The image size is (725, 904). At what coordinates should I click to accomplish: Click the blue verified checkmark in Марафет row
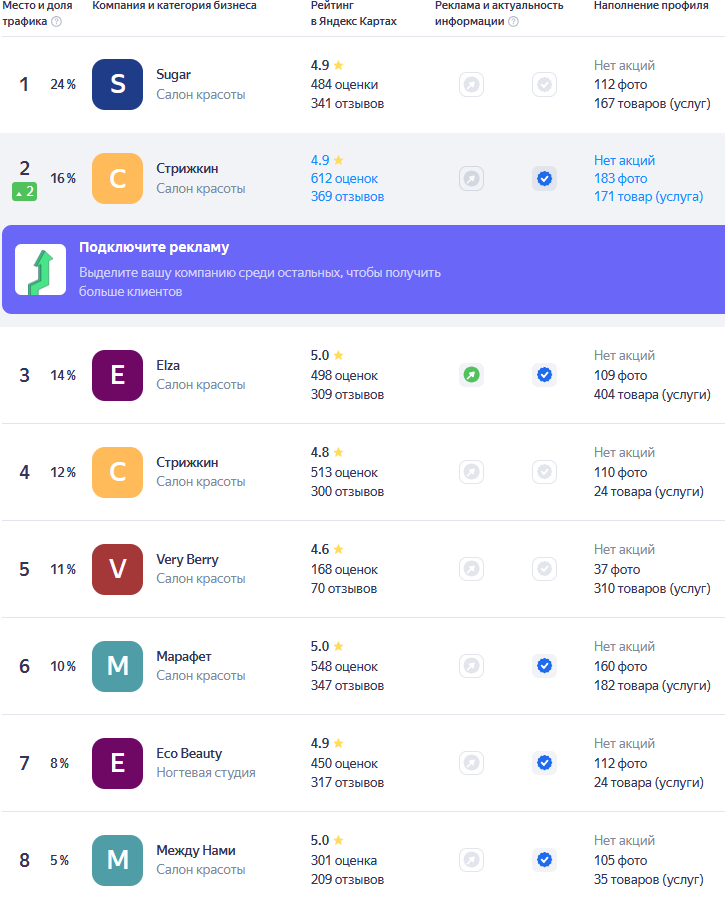pyautogui.click(x=544, y=666)
